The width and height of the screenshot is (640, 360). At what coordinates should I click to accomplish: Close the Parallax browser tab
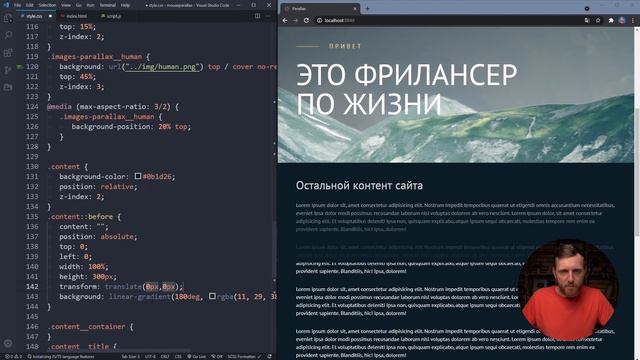[355, 9]
